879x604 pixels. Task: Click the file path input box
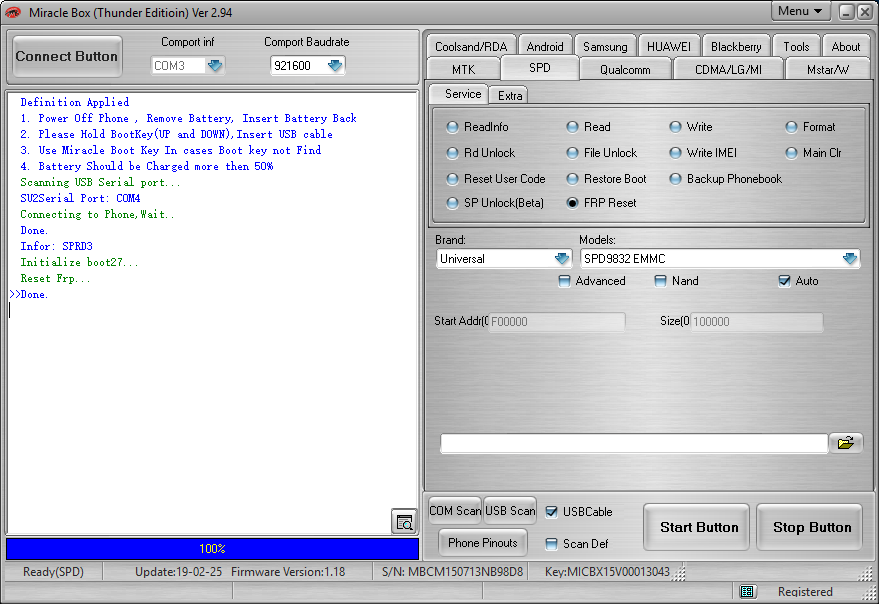point(634,443)
